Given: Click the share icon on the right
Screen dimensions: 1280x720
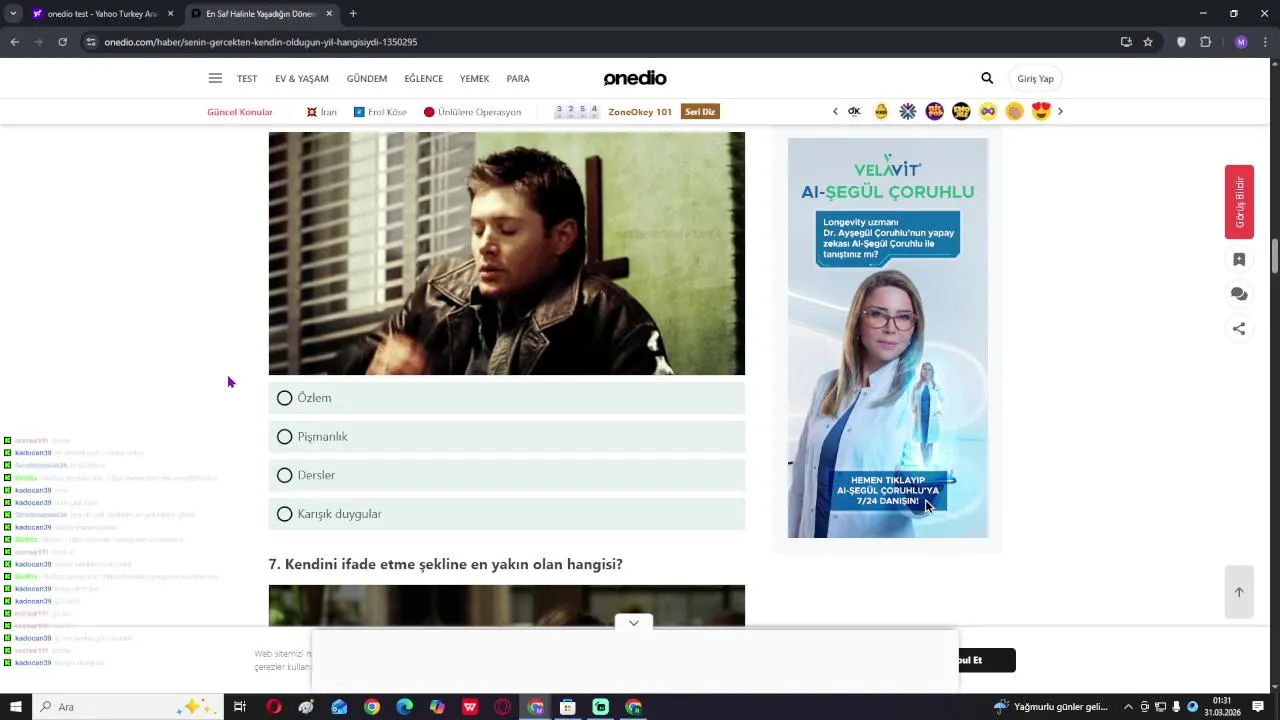Looking at the screenshot, I should 1239,328.
